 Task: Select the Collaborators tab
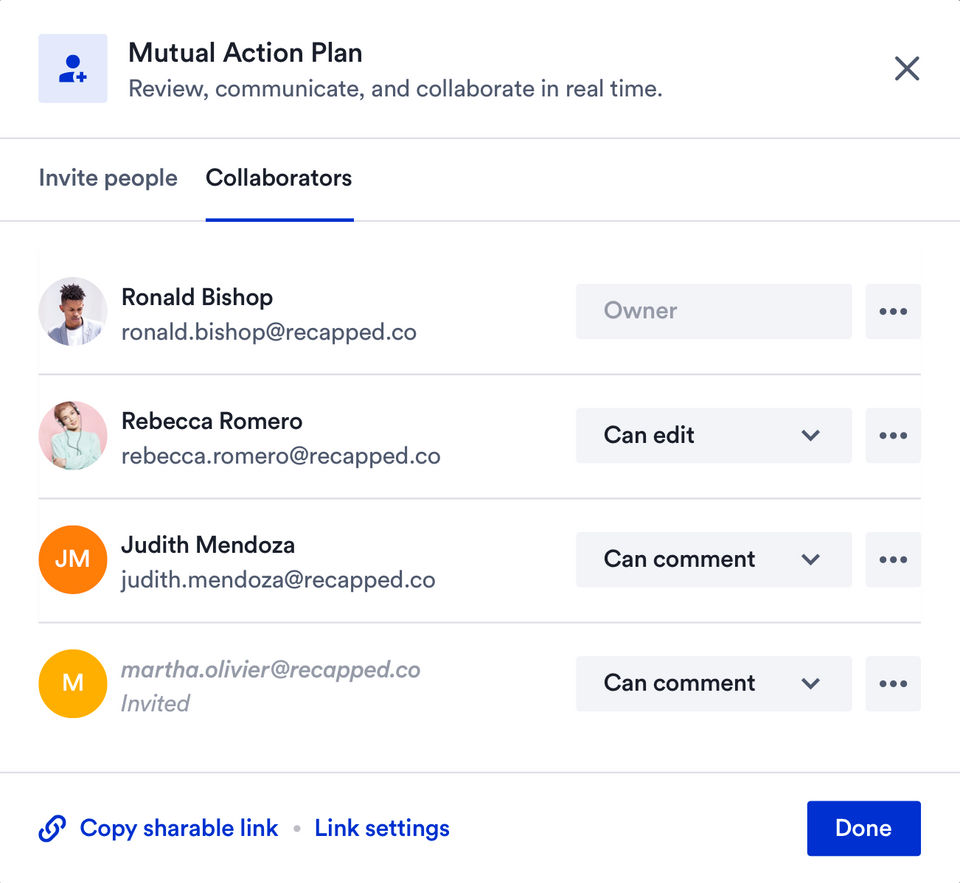[x=279, y=178]
